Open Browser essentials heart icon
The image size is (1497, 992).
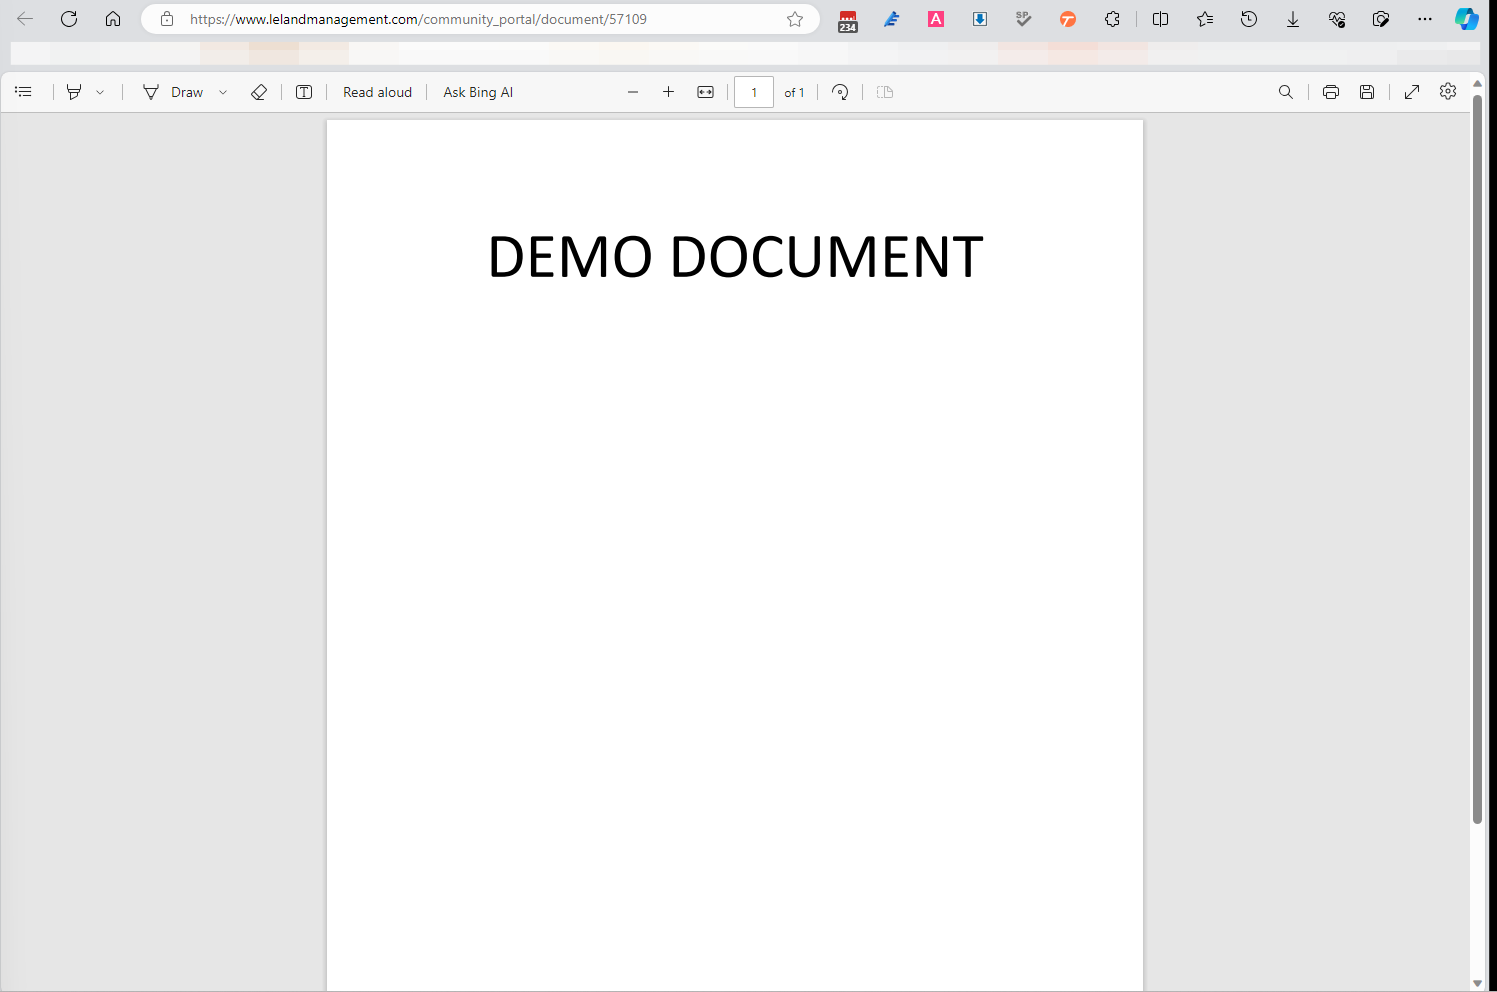[1337, 19]
